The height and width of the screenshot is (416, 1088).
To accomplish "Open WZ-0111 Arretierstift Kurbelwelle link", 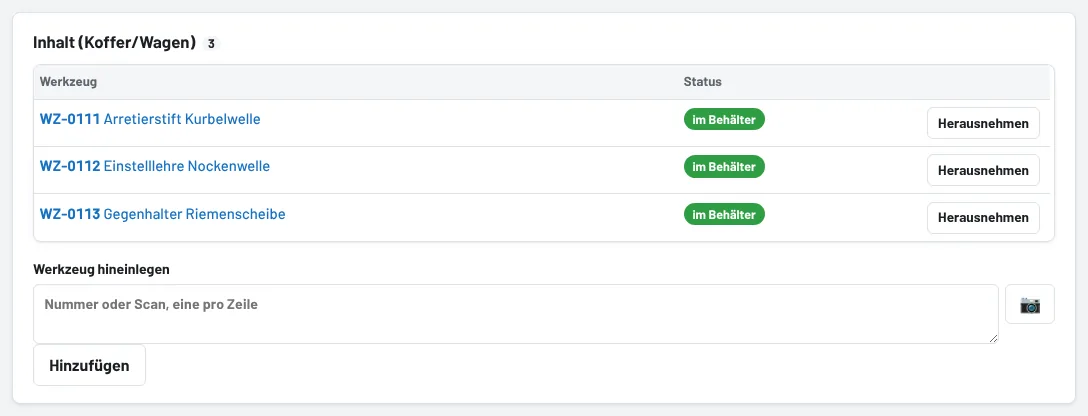I will pos(150,119).
